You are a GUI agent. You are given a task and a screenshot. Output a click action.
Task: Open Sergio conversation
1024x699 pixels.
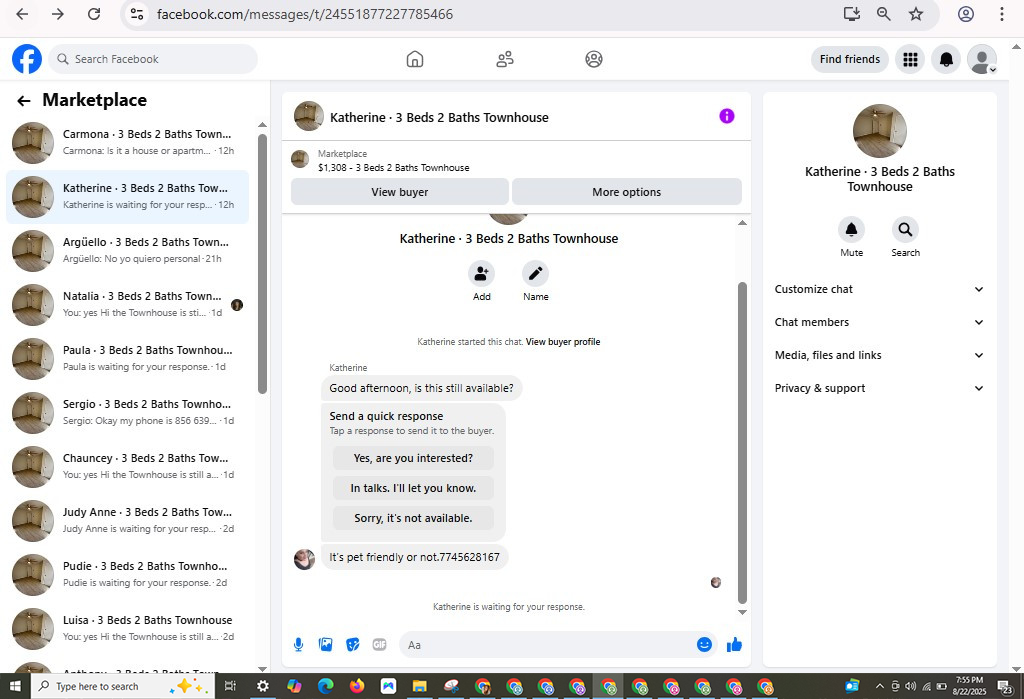(127, 413)
